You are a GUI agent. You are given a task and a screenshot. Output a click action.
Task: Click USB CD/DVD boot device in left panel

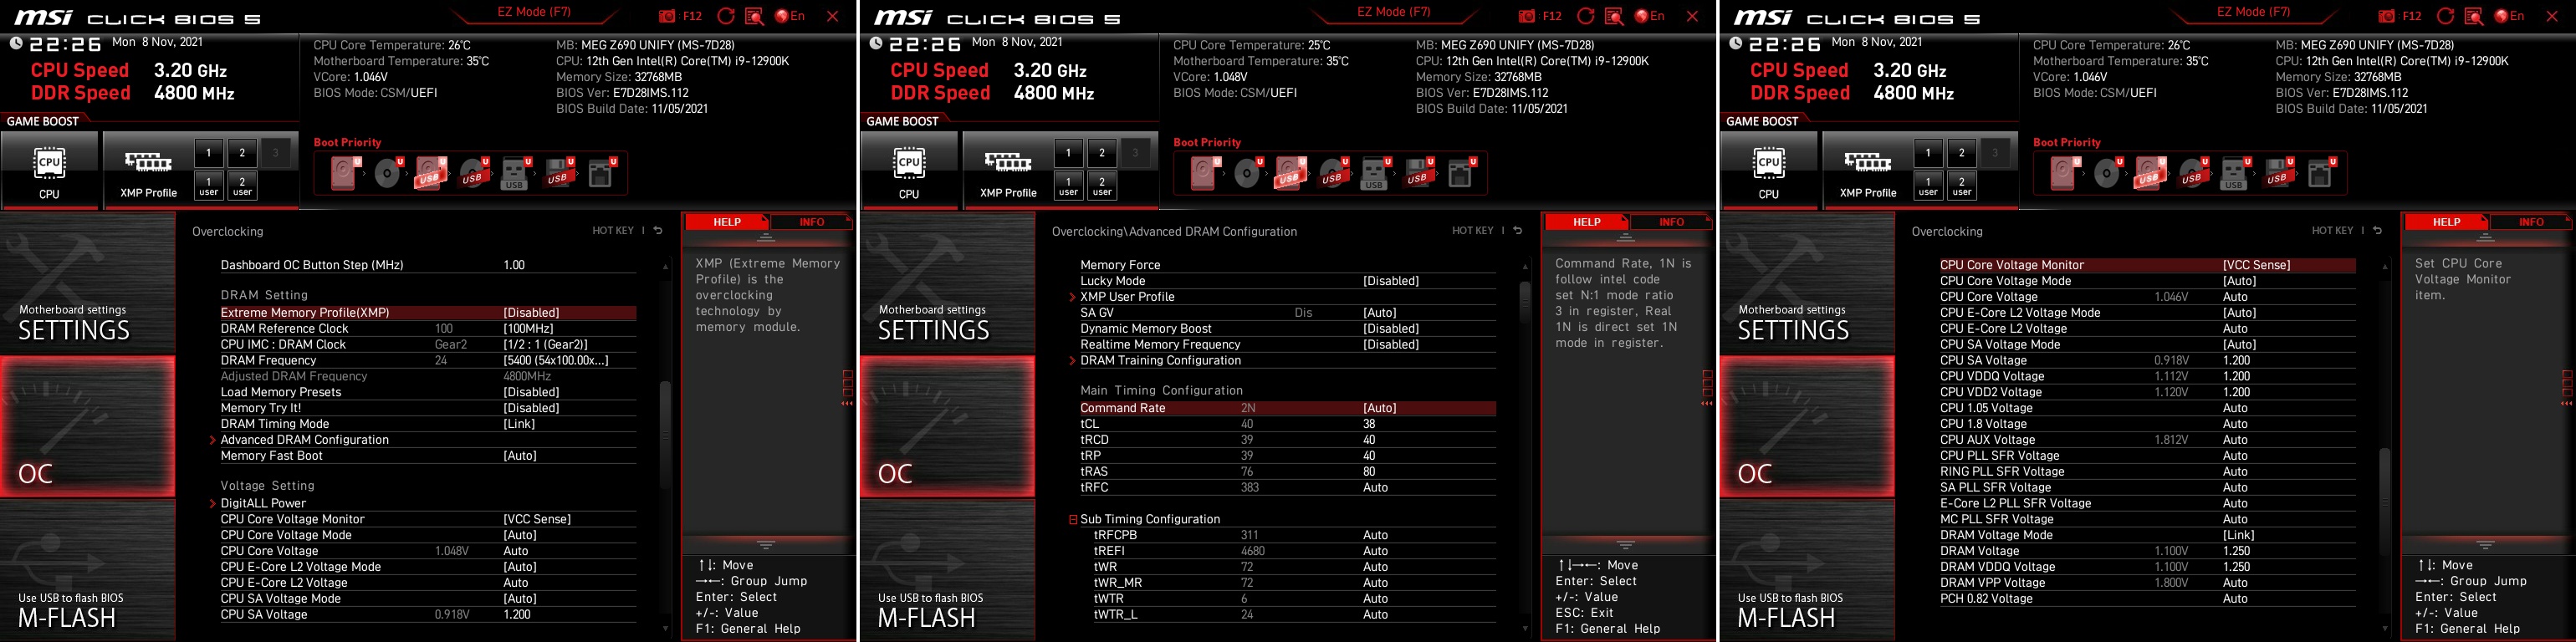[x=474, y=173]
